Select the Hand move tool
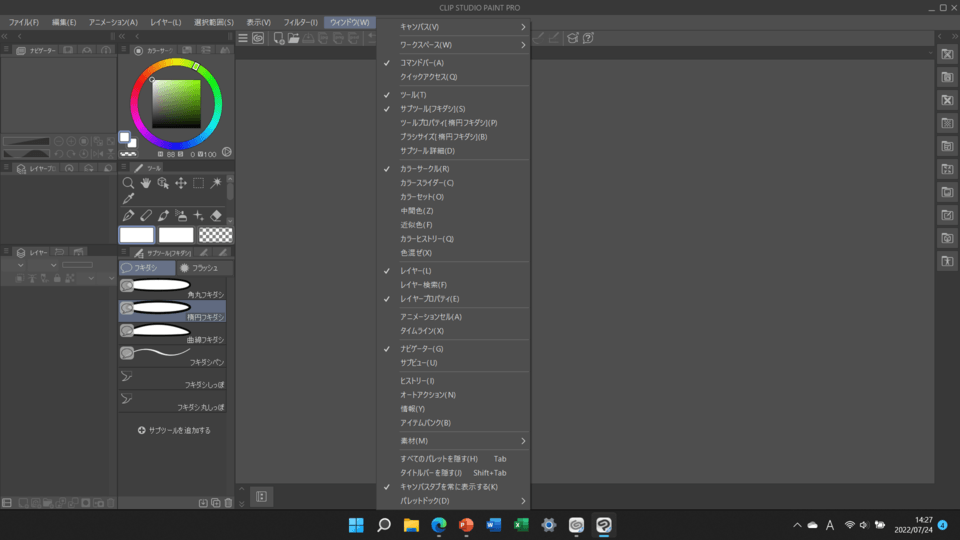The height and width of the screenshot is (540, 960). 146,182
